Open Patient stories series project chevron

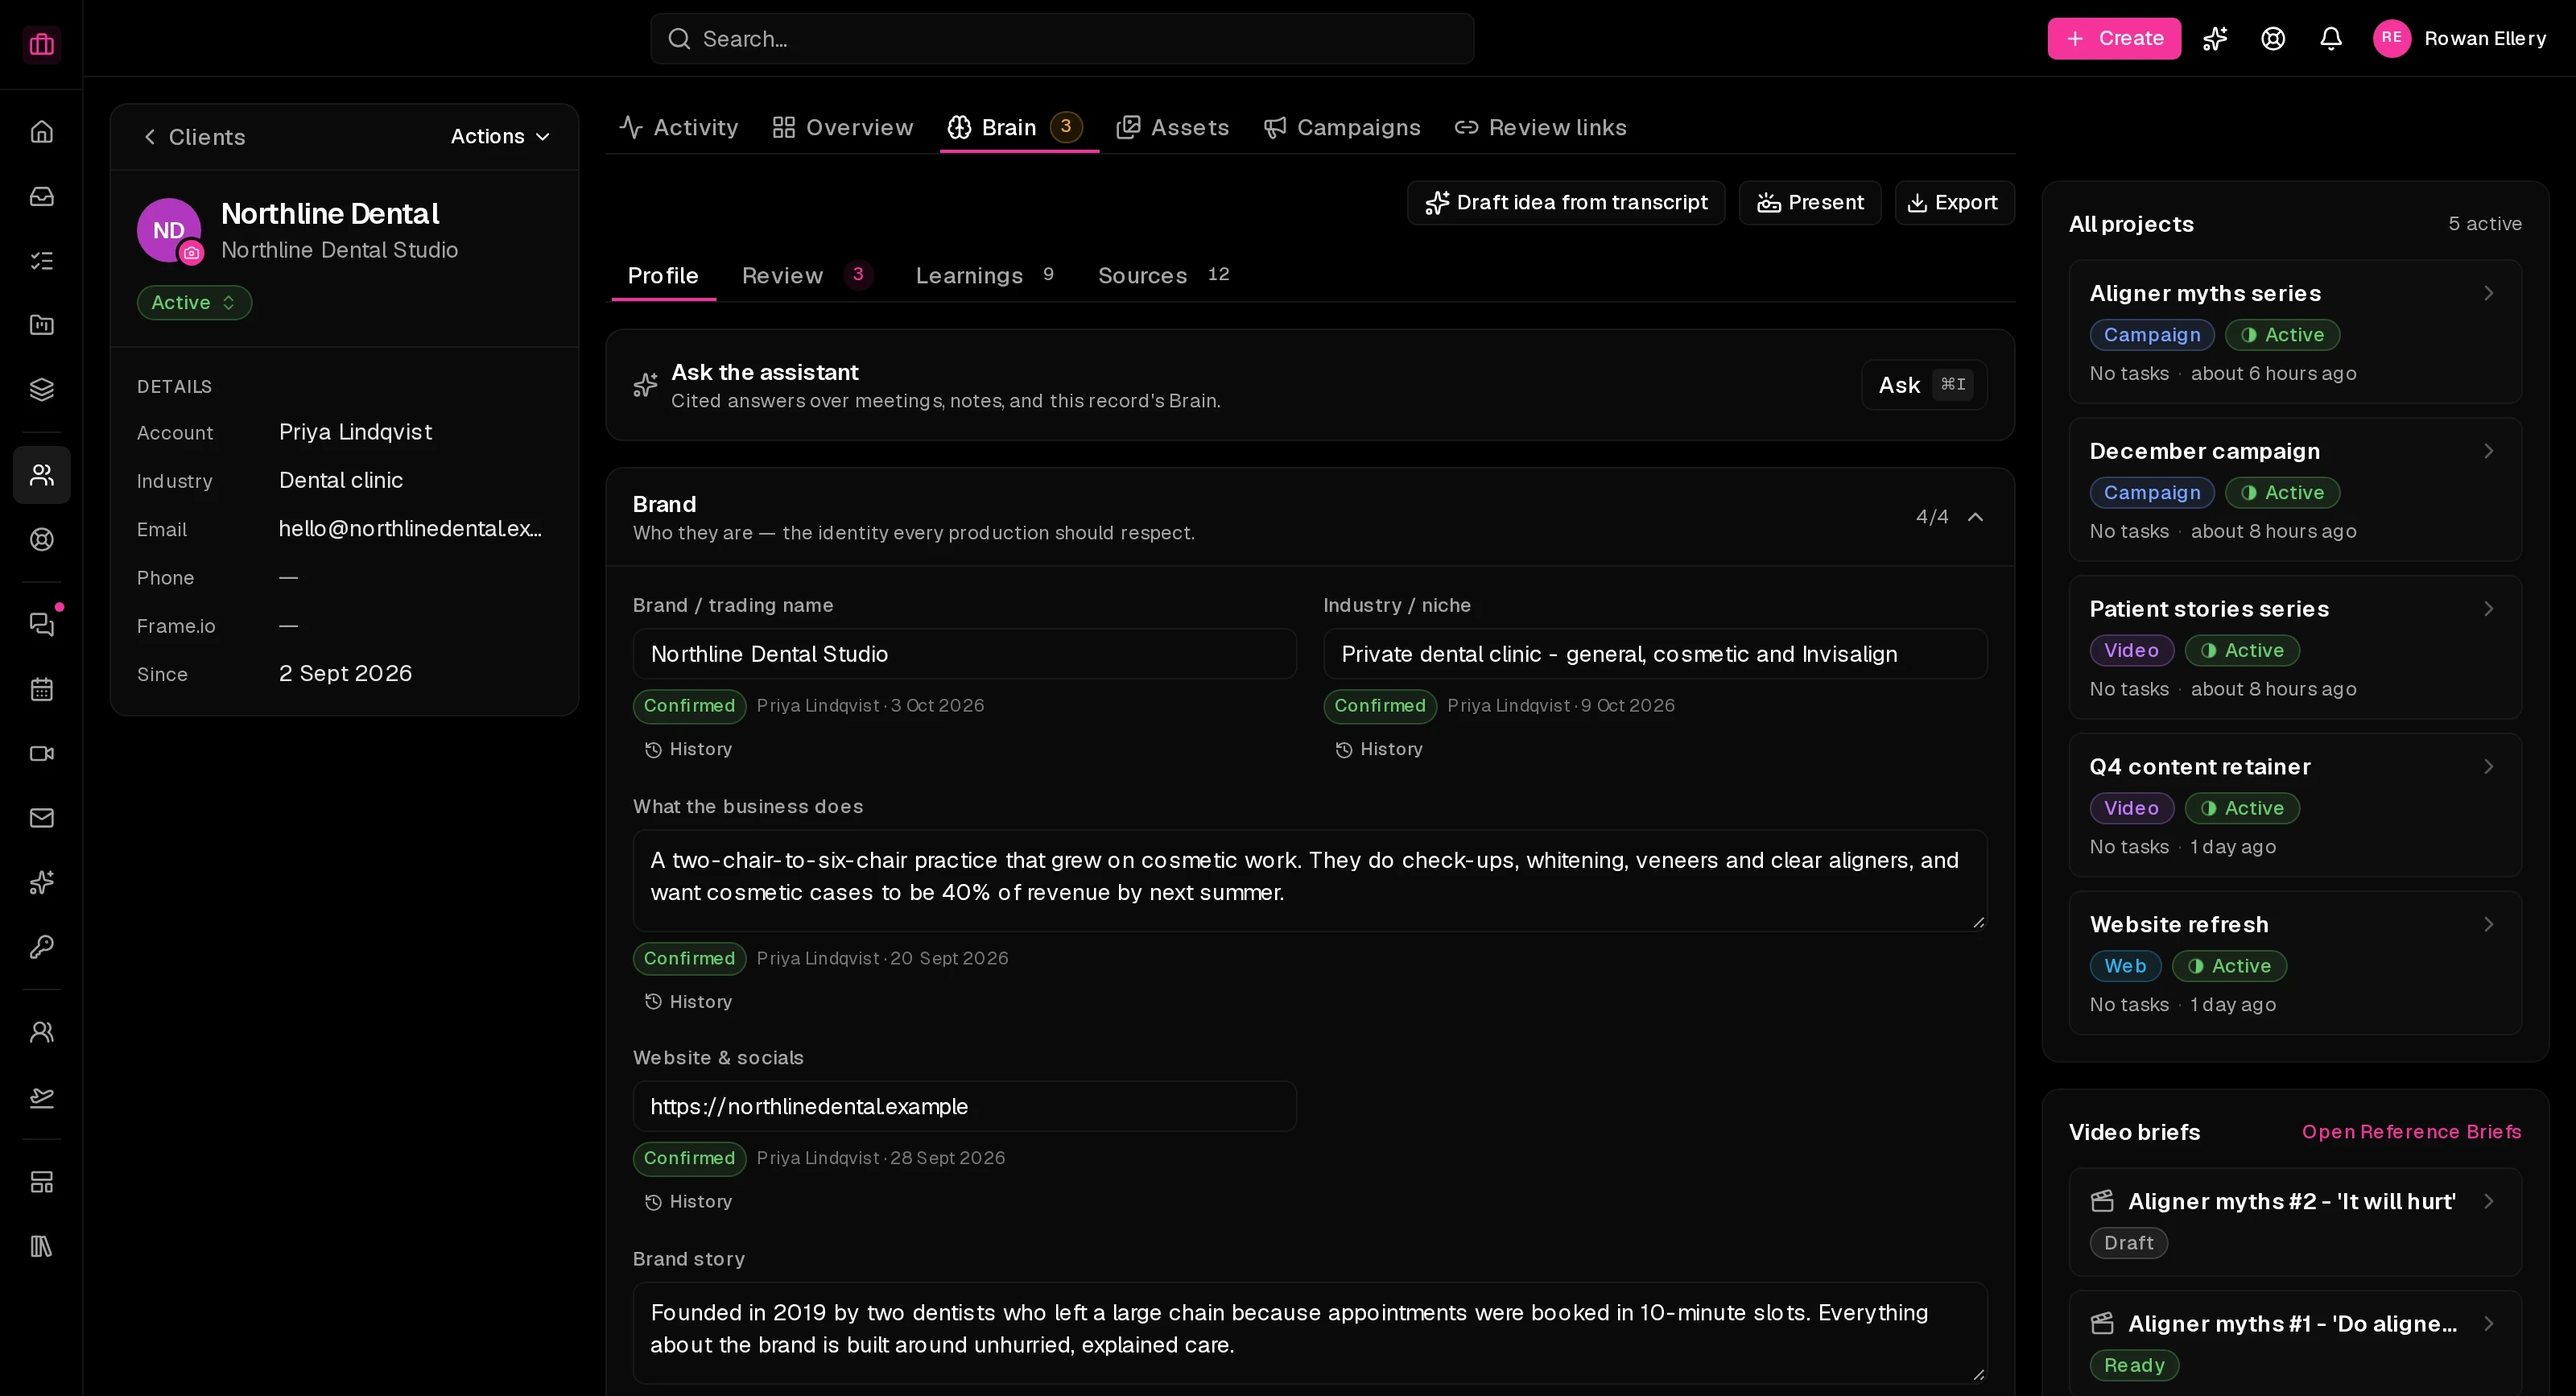(2488, 609)
